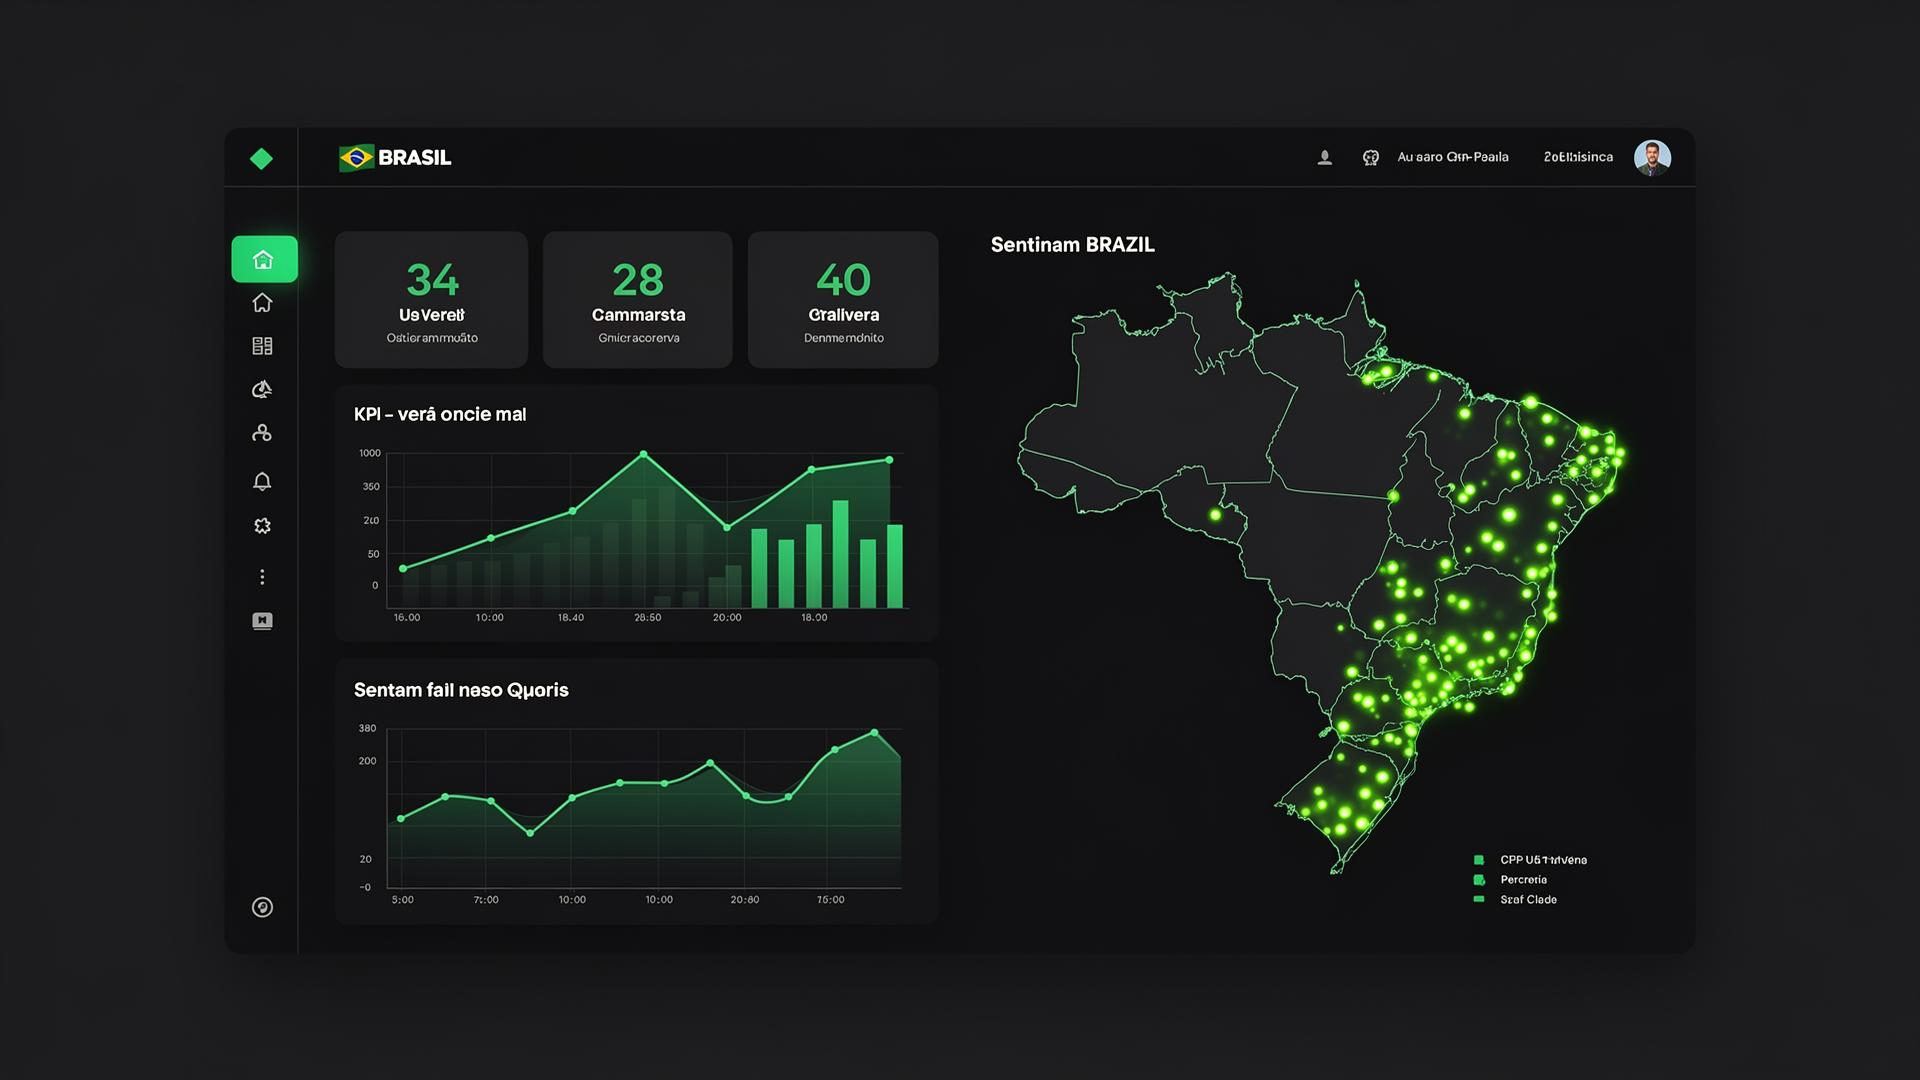Click the green diamond logo
The height and width of the screenshot is (1080, 1920).
click(x=261, y=158)
